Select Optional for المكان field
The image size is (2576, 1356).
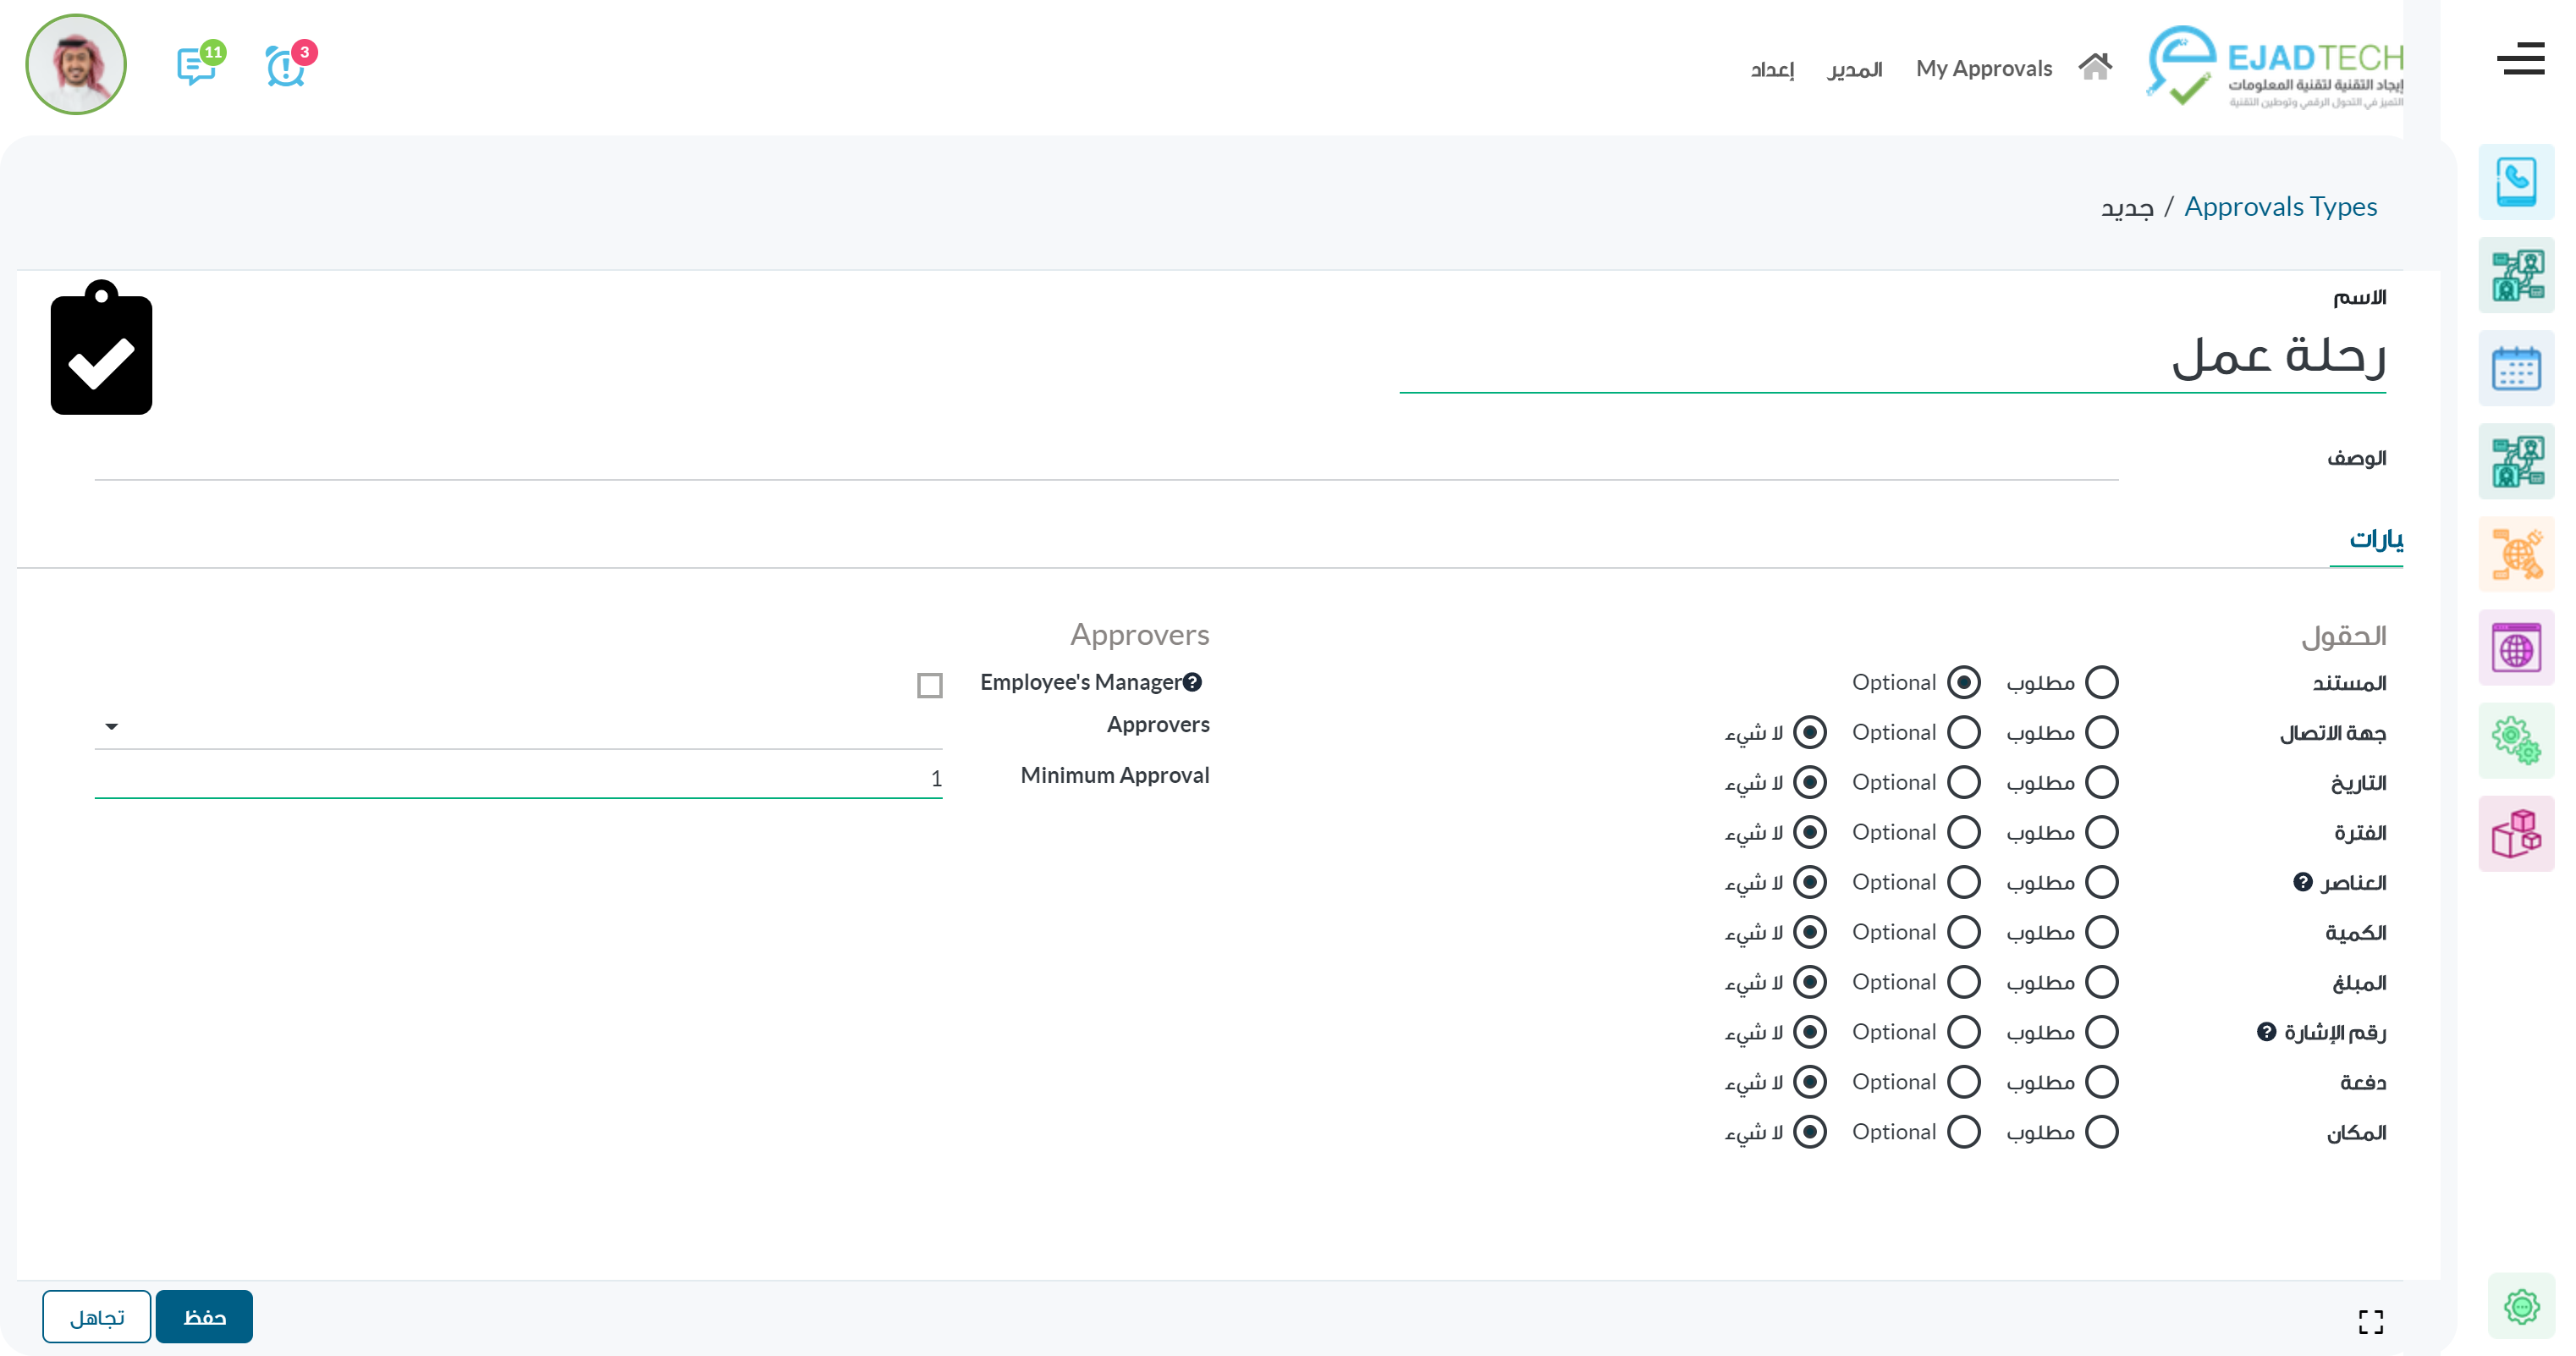(x=1964, y=1132)
